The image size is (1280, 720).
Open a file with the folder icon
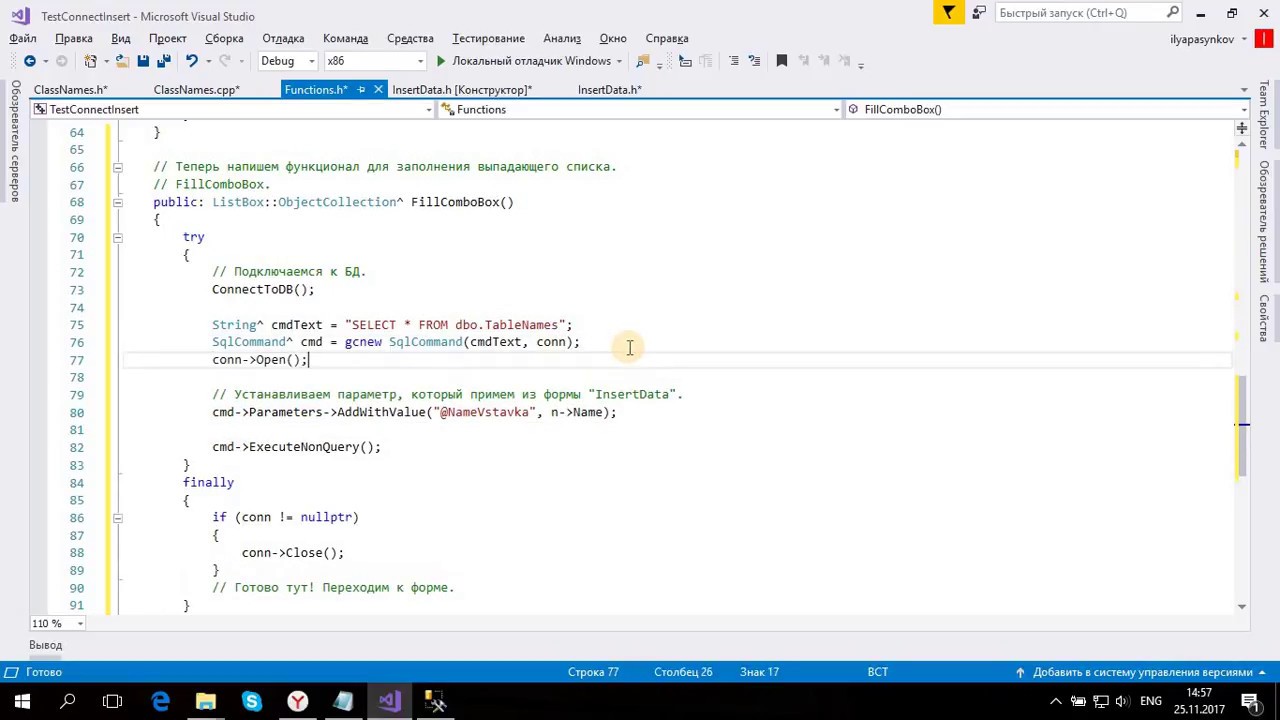(122, 61)
